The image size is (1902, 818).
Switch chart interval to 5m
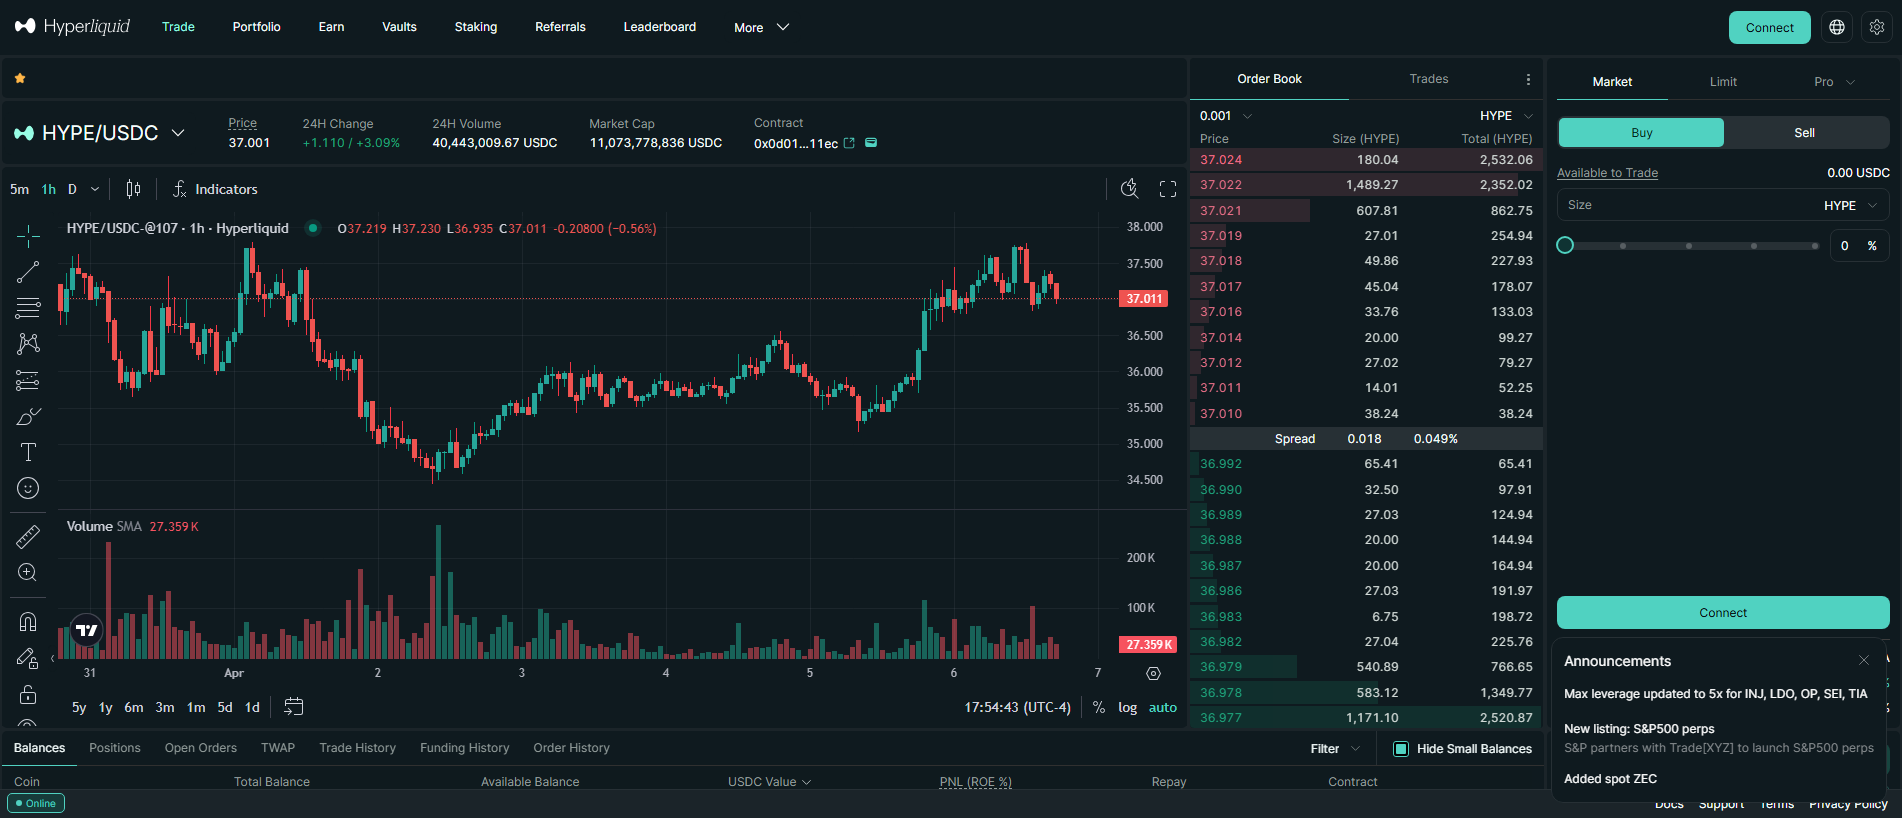(x=20, y=189)
